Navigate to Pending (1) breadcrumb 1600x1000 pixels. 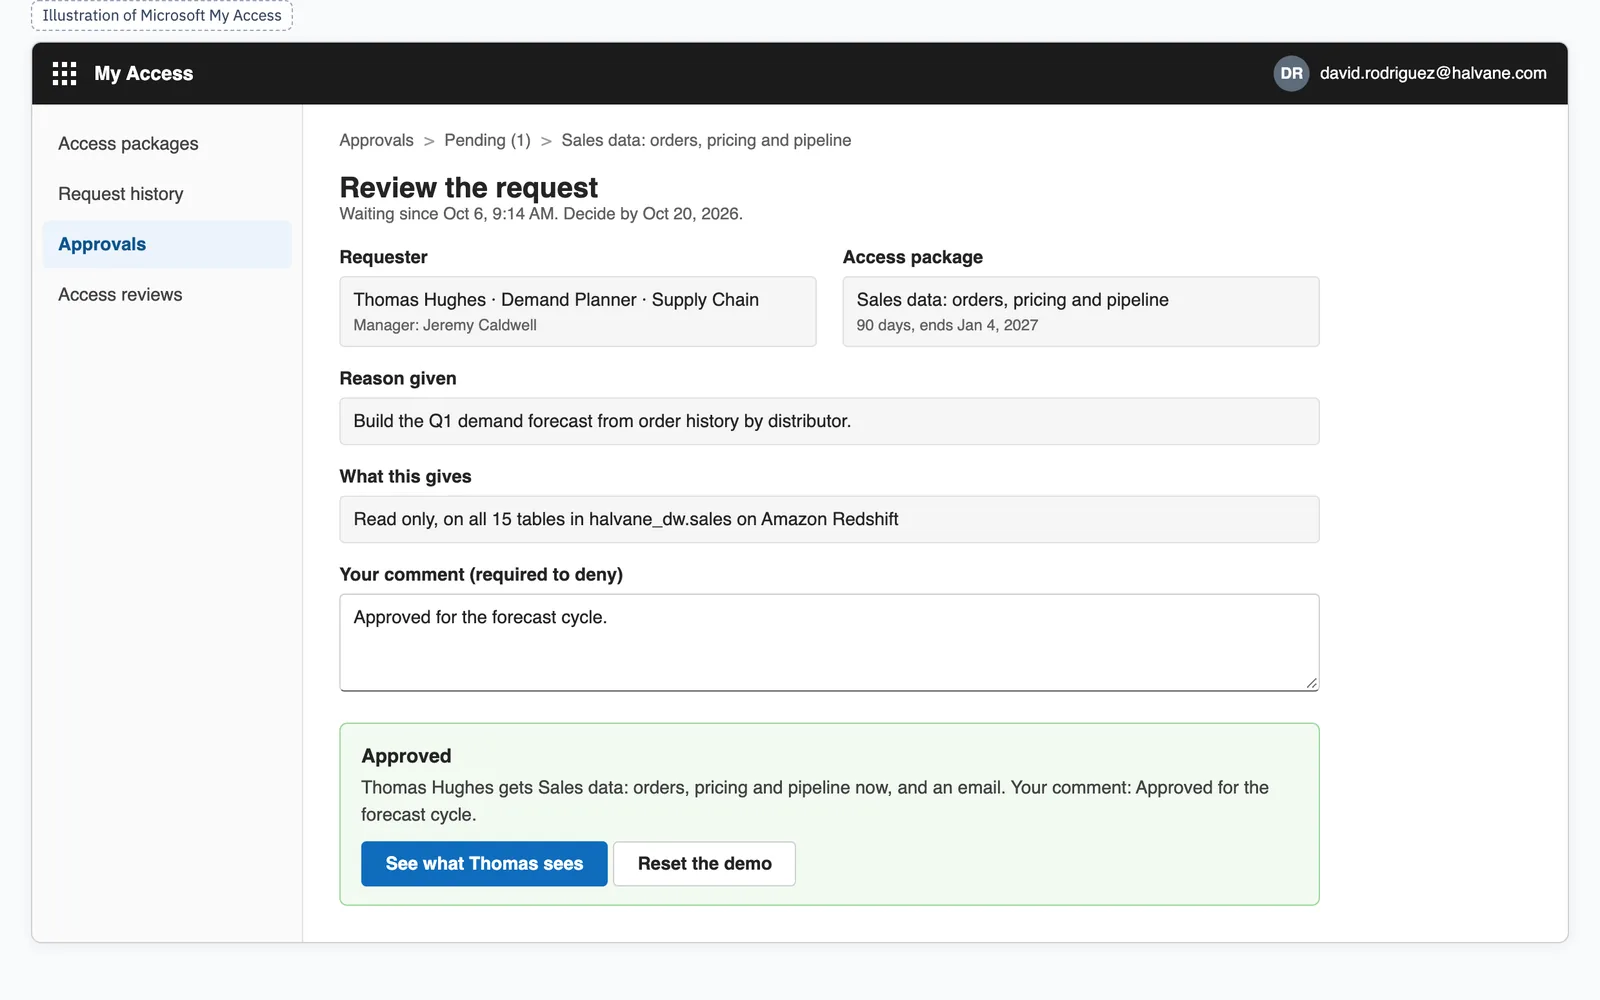pos(487,140)
